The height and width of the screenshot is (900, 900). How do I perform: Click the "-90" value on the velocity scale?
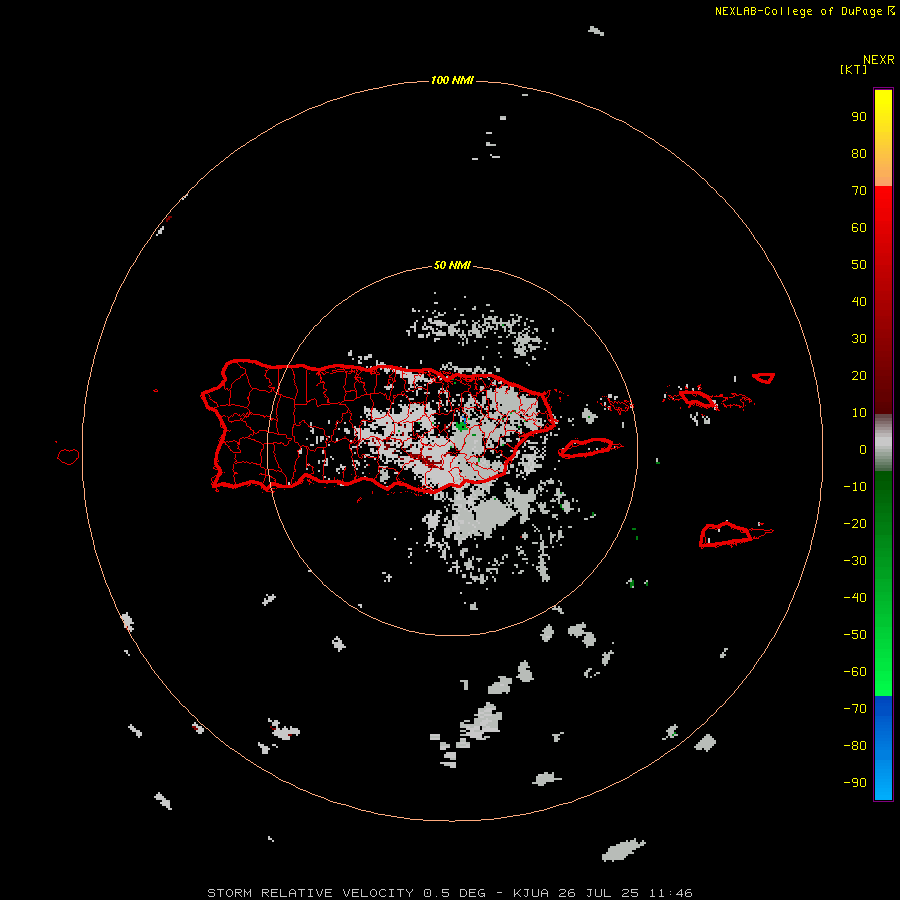855,783
